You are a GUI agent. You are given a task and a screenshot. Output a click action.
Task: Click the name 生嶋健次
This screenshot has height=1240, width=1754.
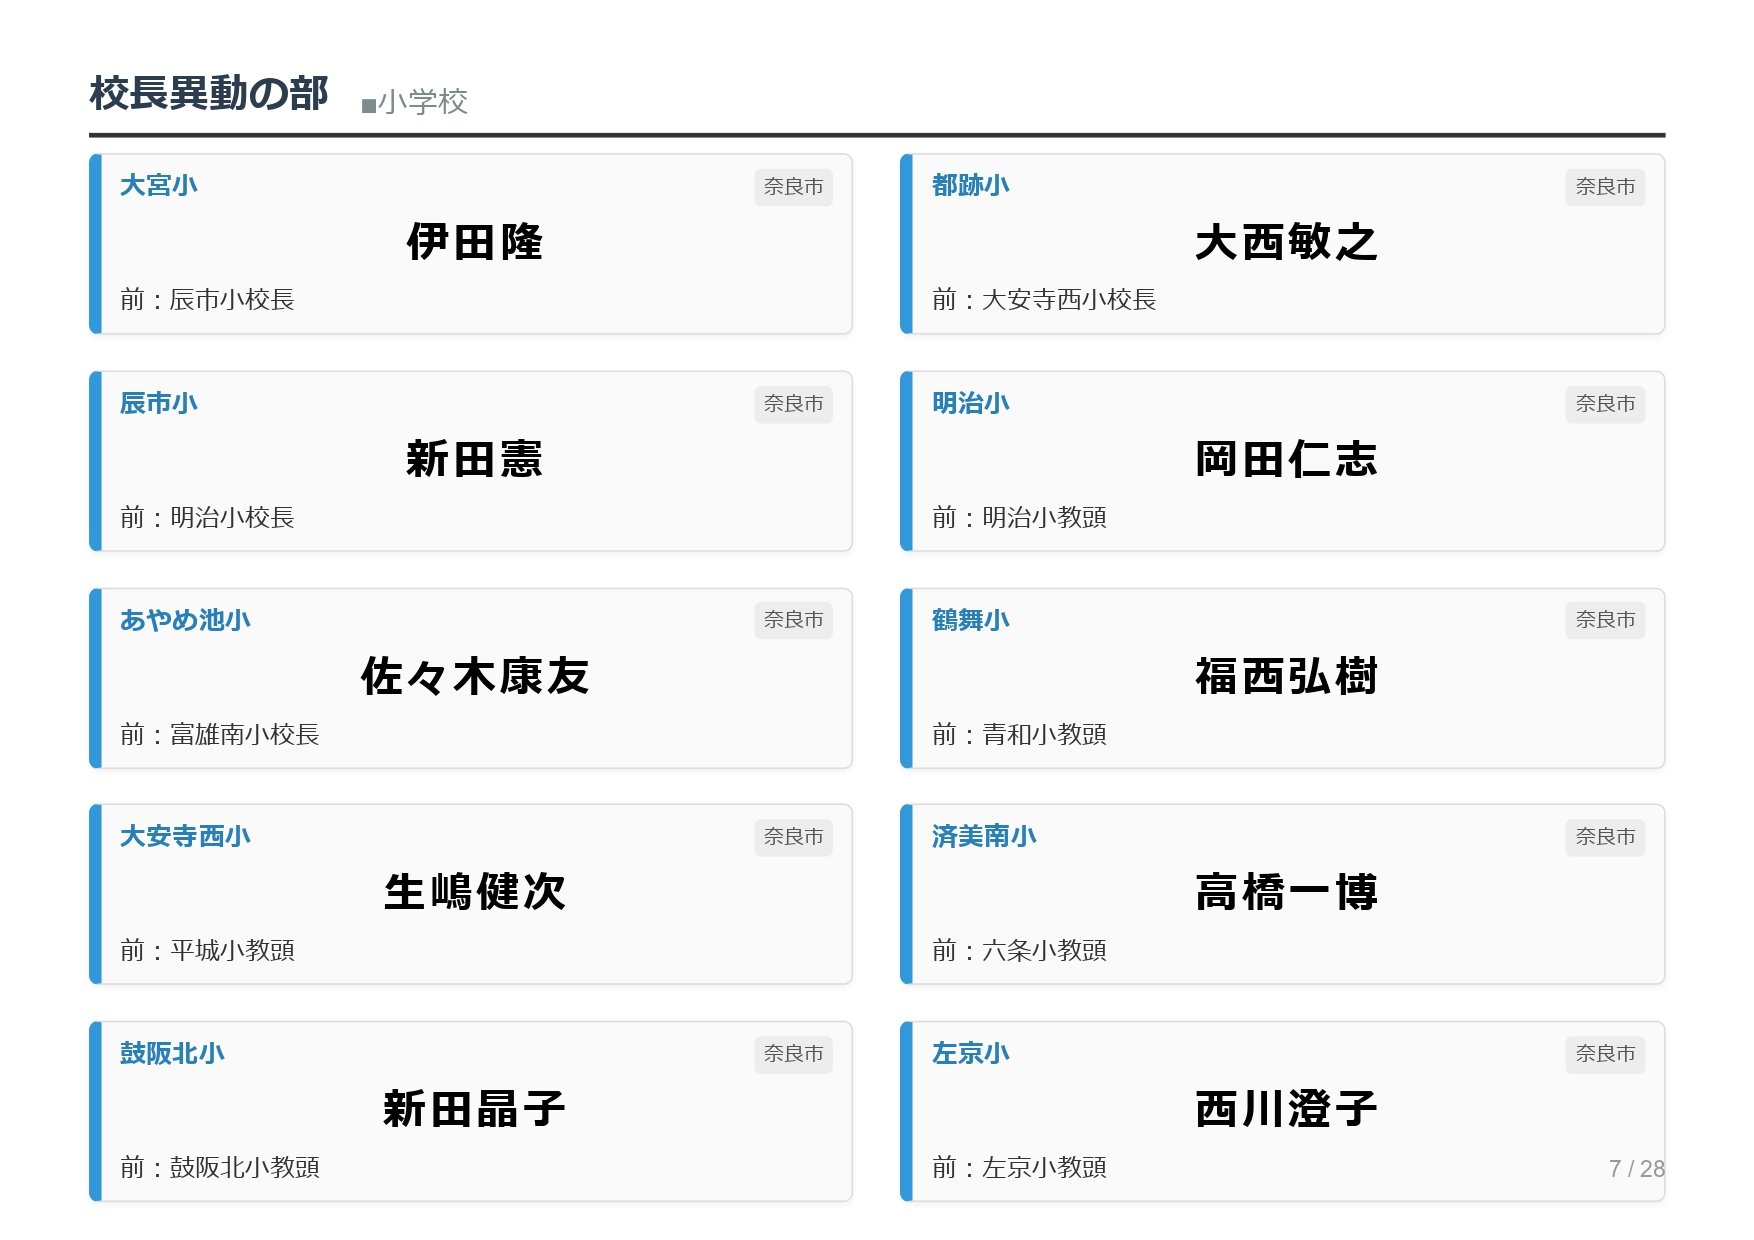pyautogui.click(x=474, y=892)
